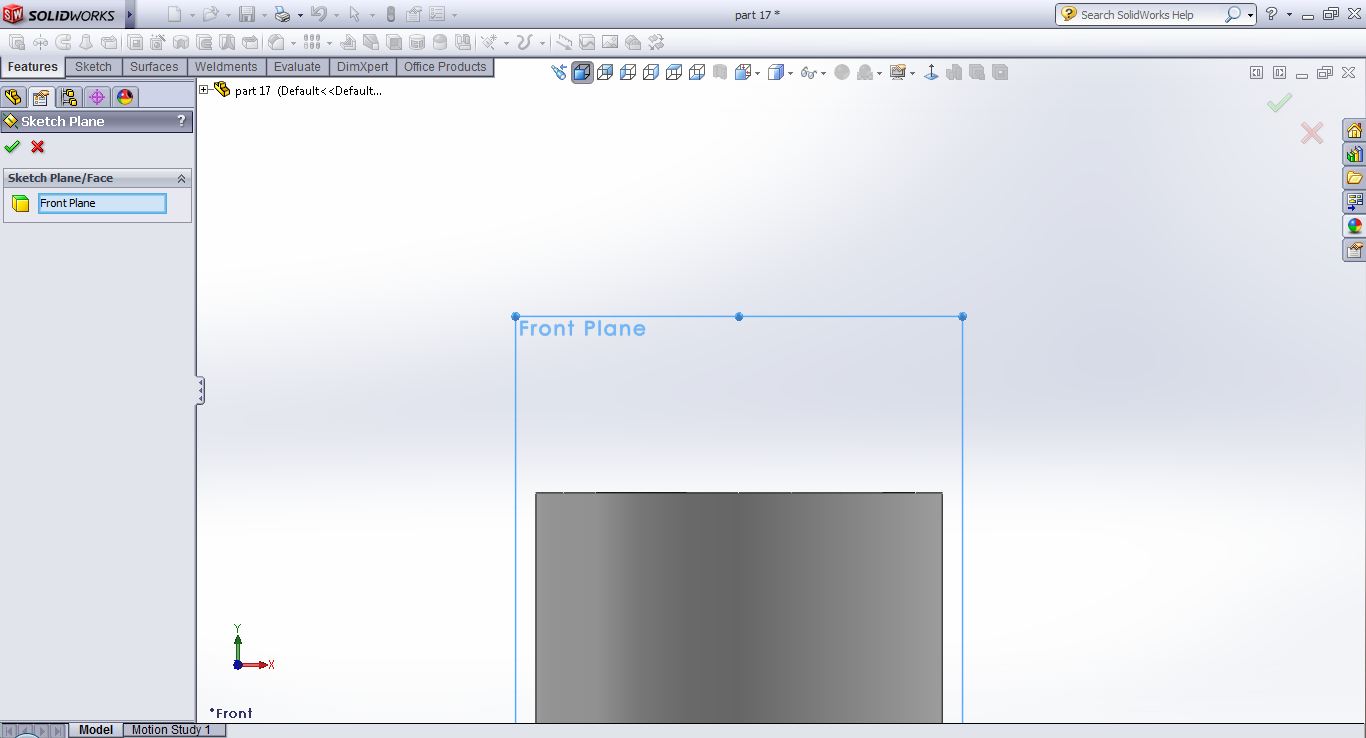The image size is (1366, 738).
Task: Collapse the Sketch Plane/Face section chevron
Action: tap(181, 178)
